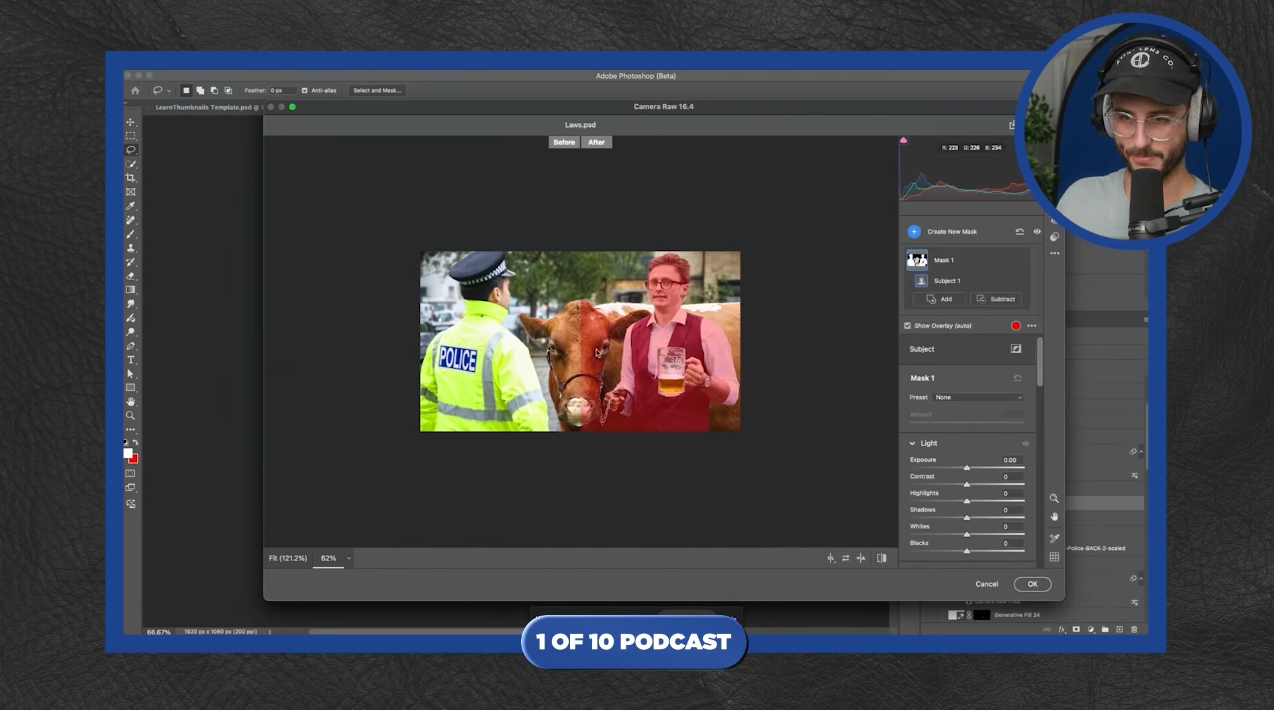Click the Create New Mask plus icon
The height and width of the screenshot is (710, 1274).
tap(913, 232)
